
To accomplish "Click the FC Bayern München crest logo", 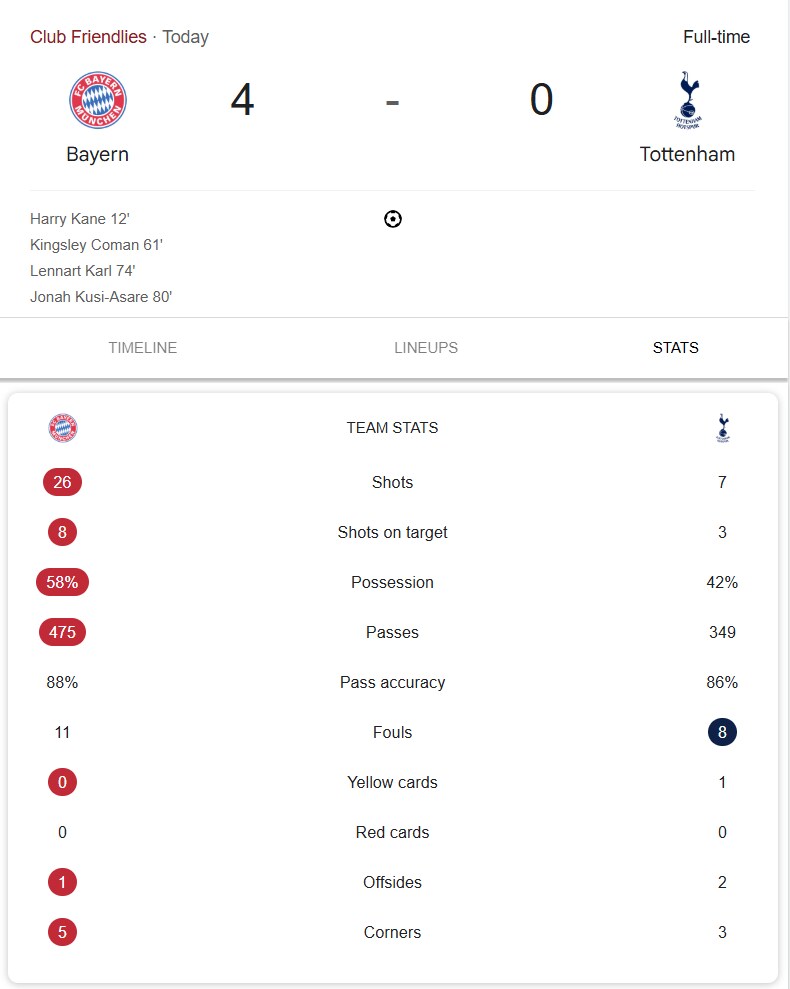I will [97, 100].
